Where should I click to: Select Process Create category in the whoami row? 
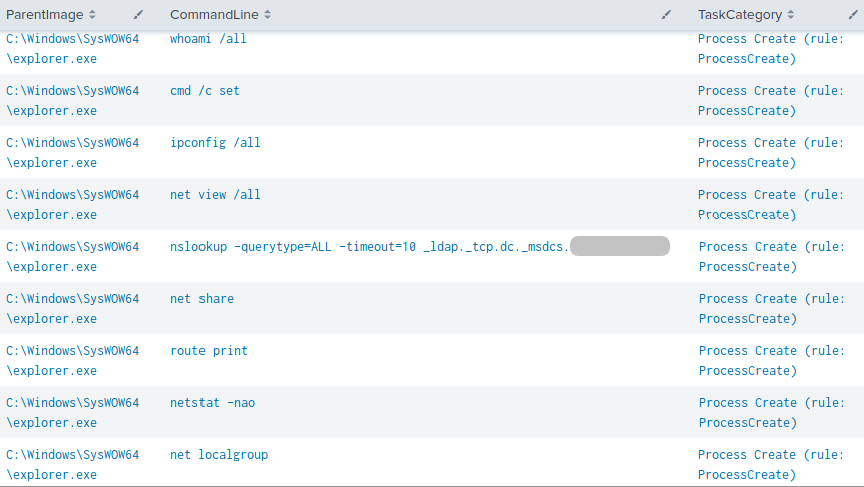tap(771, 48)
